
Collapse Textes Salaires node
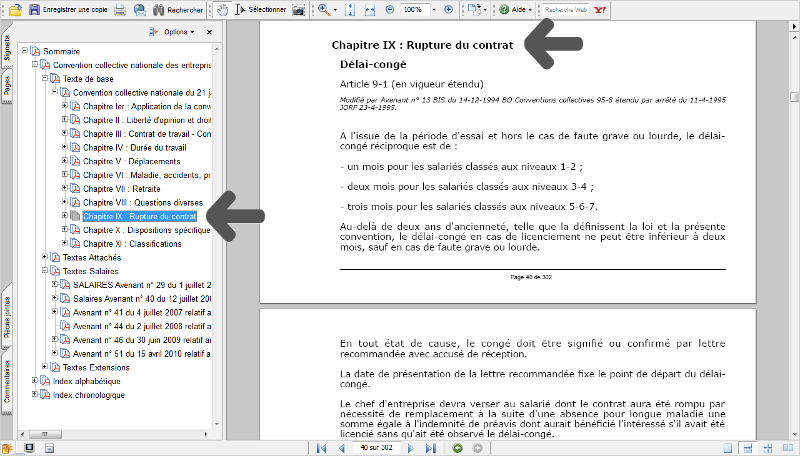45,271
